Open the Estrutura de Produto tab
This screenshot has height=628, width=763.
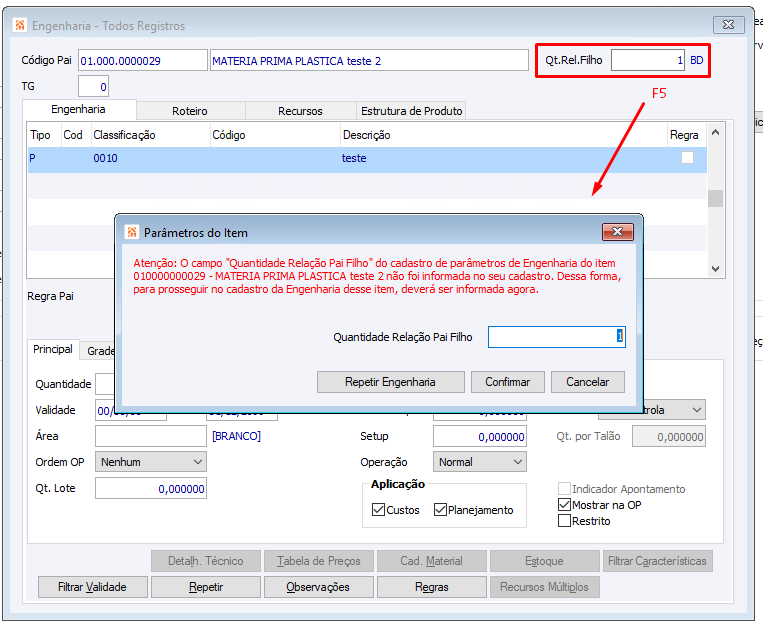pos(412,111)
